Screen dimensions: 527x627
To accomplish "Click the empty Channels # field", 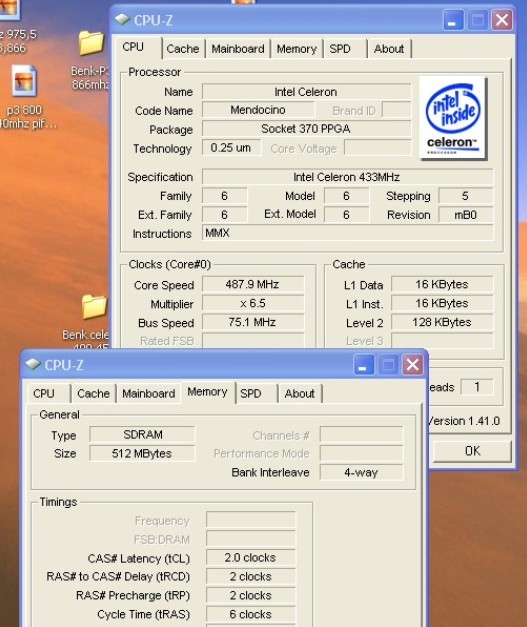I will pos(361,435).
